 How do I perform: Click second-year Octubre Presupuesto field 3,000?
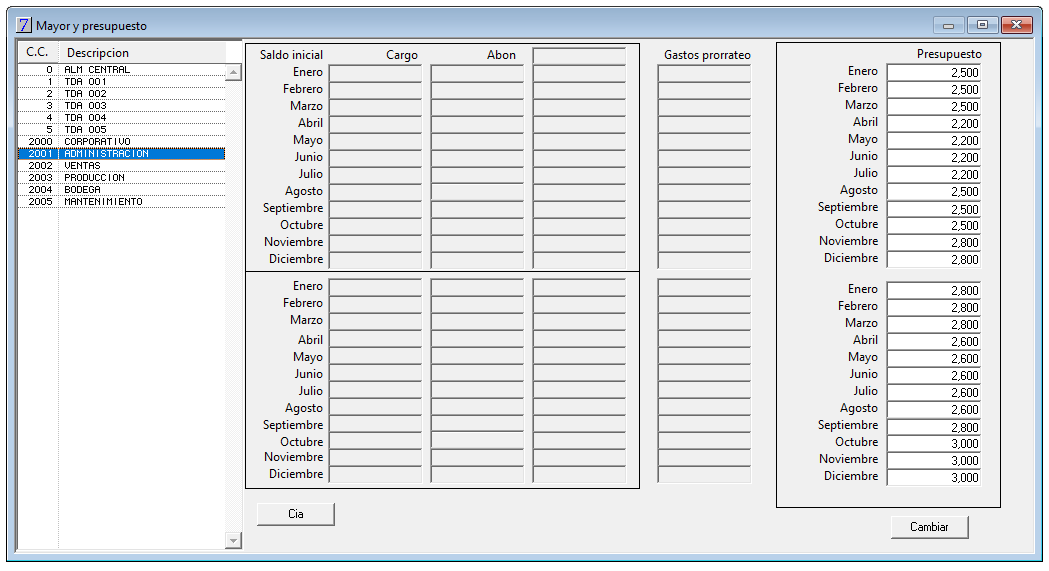click(933, 443)
